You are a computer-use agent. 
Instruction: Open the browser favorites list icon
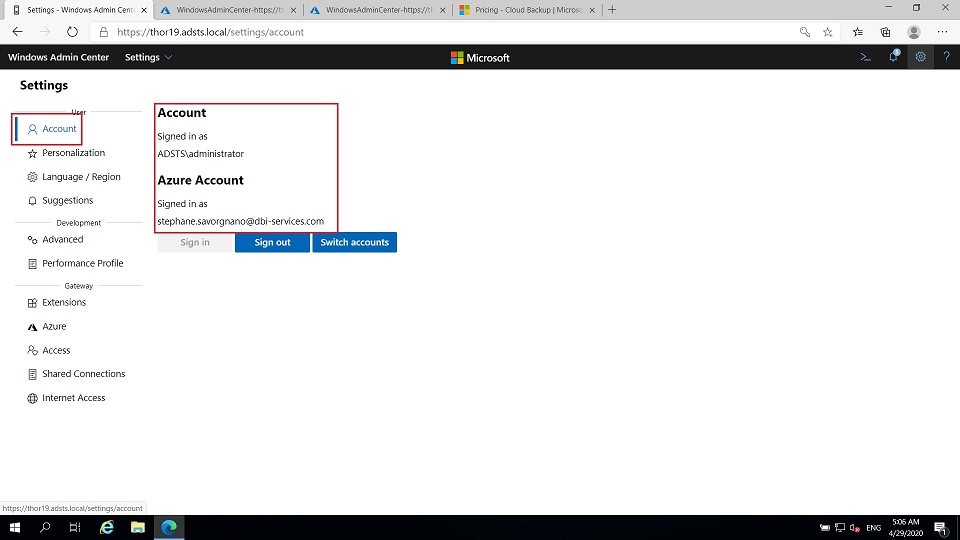(x=858, y=32)
